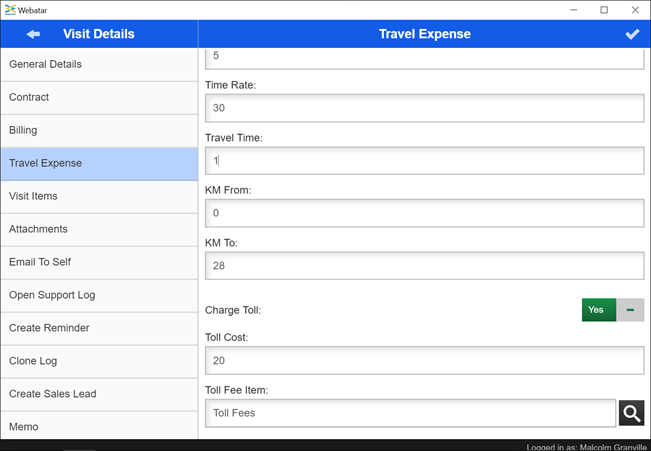Select Travel Expense menu item
Screen dimensions: 651x451
pos(98,163)
